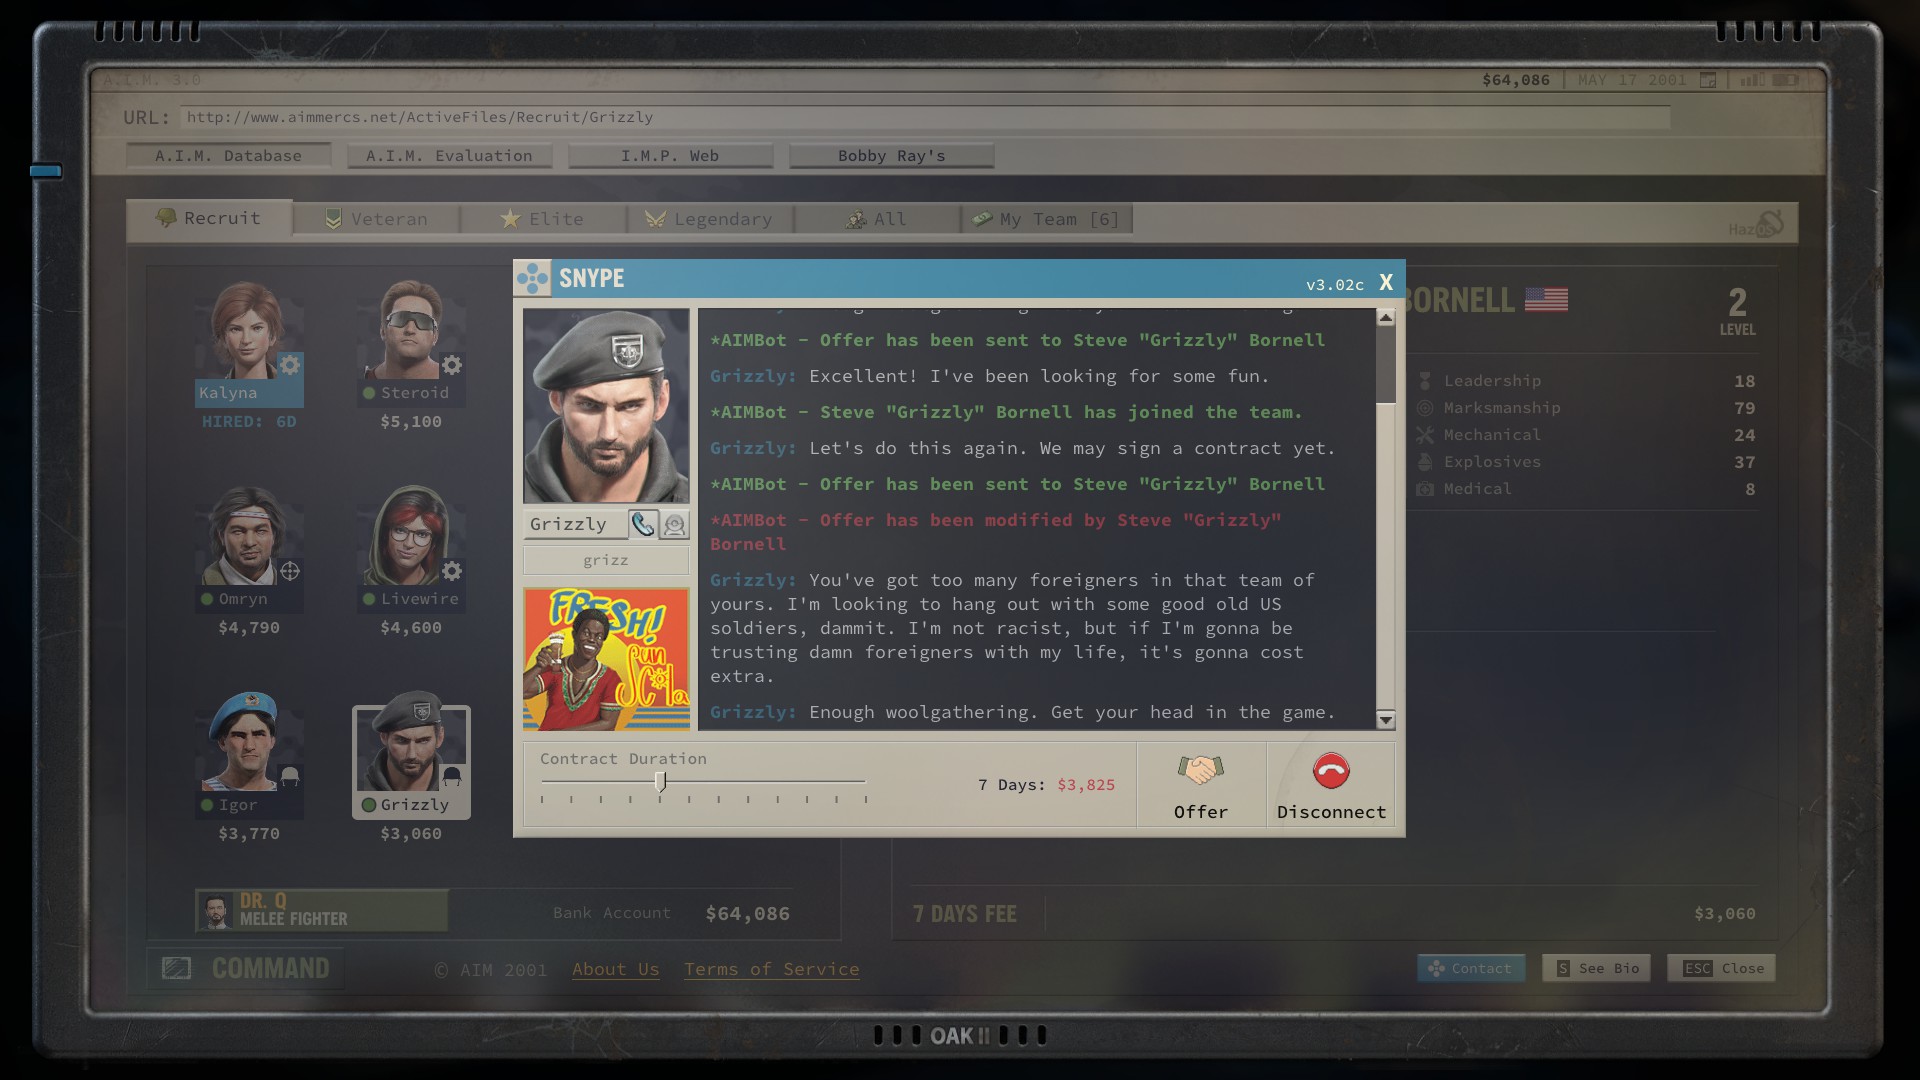The width and height of the screenshot is (1920, 1080).
Task: Click the handshake Offer icon
Action: pyautogui.click(x=1200, y=770)
